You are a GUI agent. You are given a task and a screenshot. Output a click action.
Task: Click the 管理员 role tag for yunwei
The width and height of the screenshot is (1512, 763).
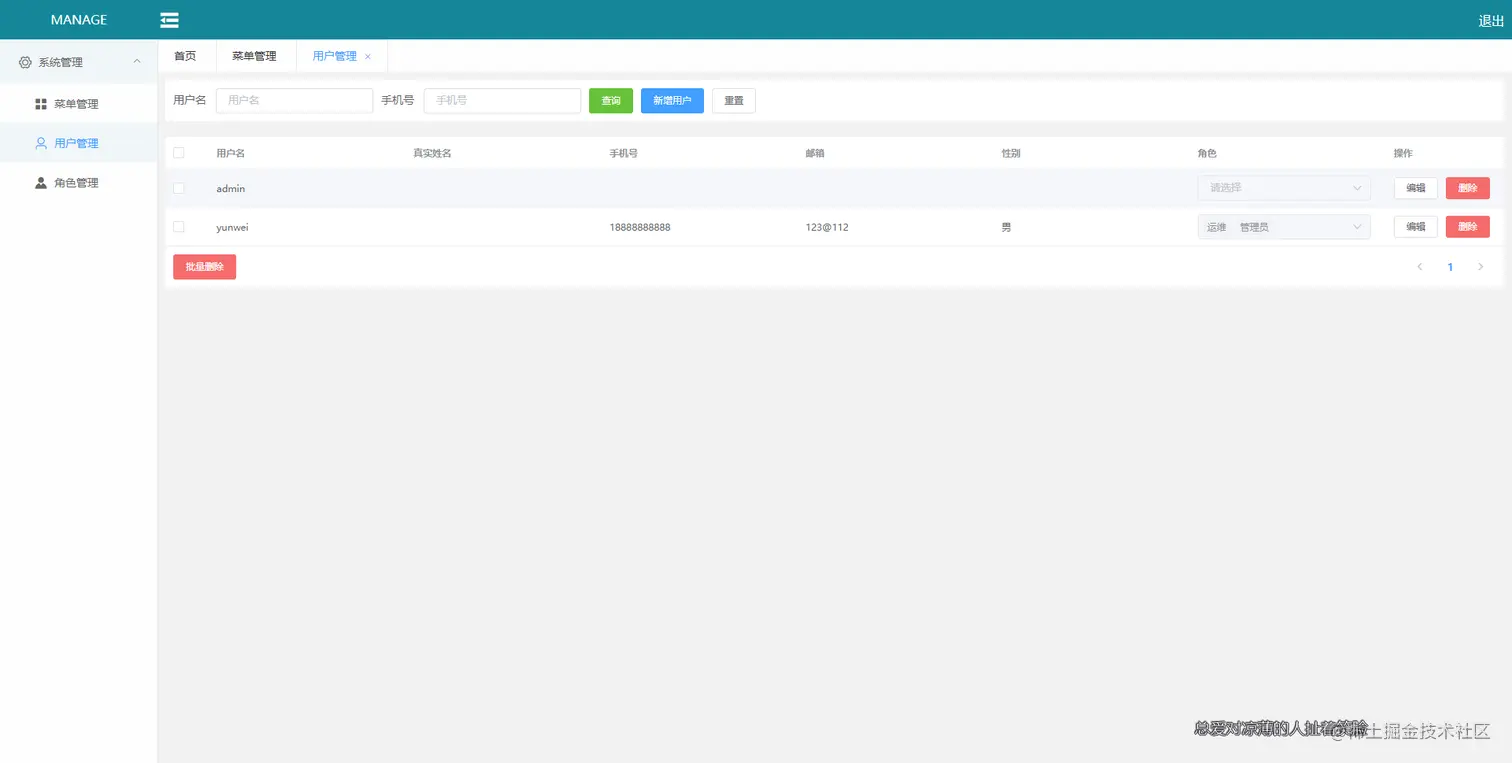point(1254,227)
